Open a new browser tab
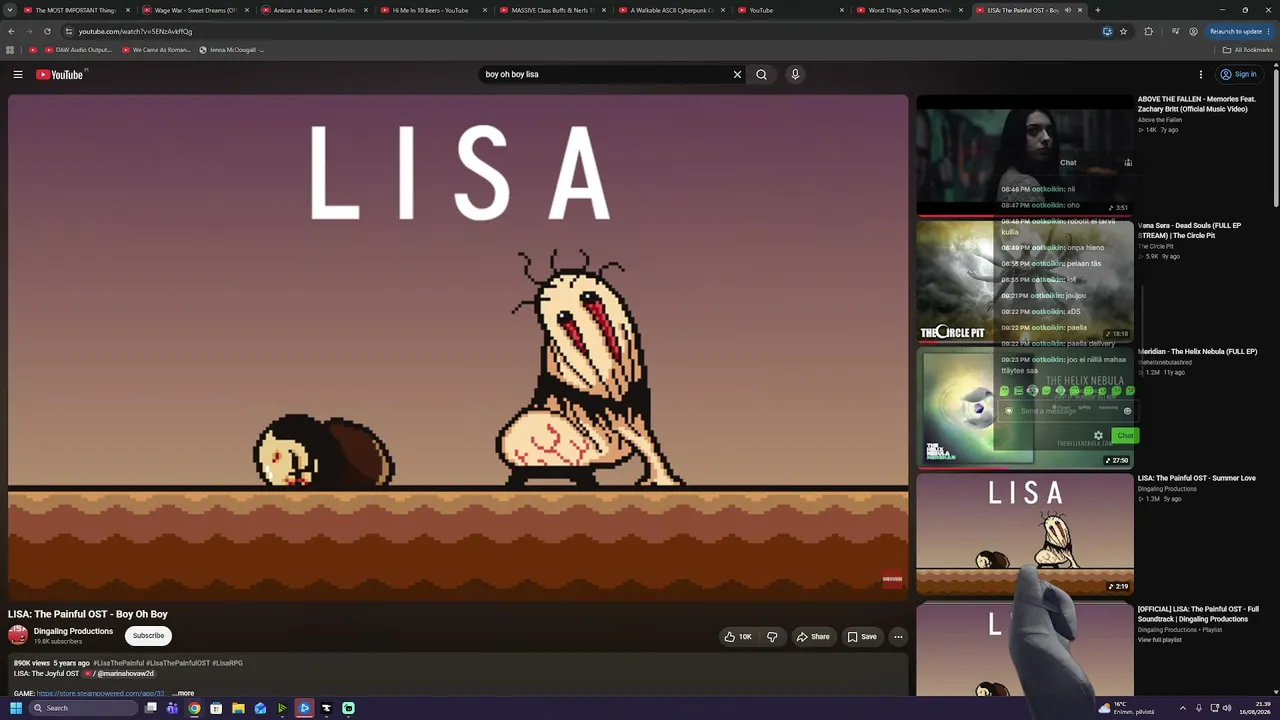The image size is (1280, 720). coord(1097,10)
